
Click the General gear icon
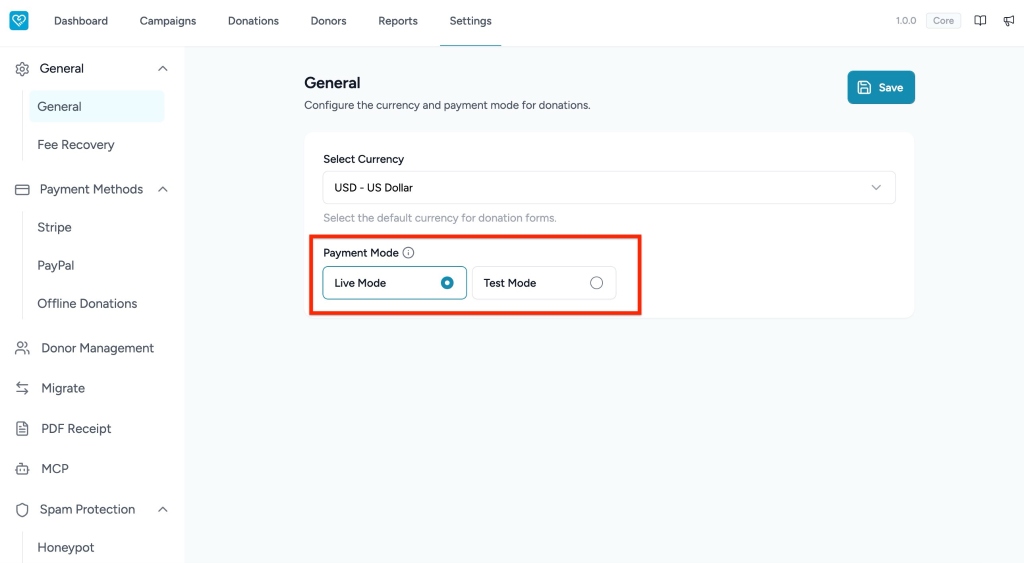coord(22,69)
